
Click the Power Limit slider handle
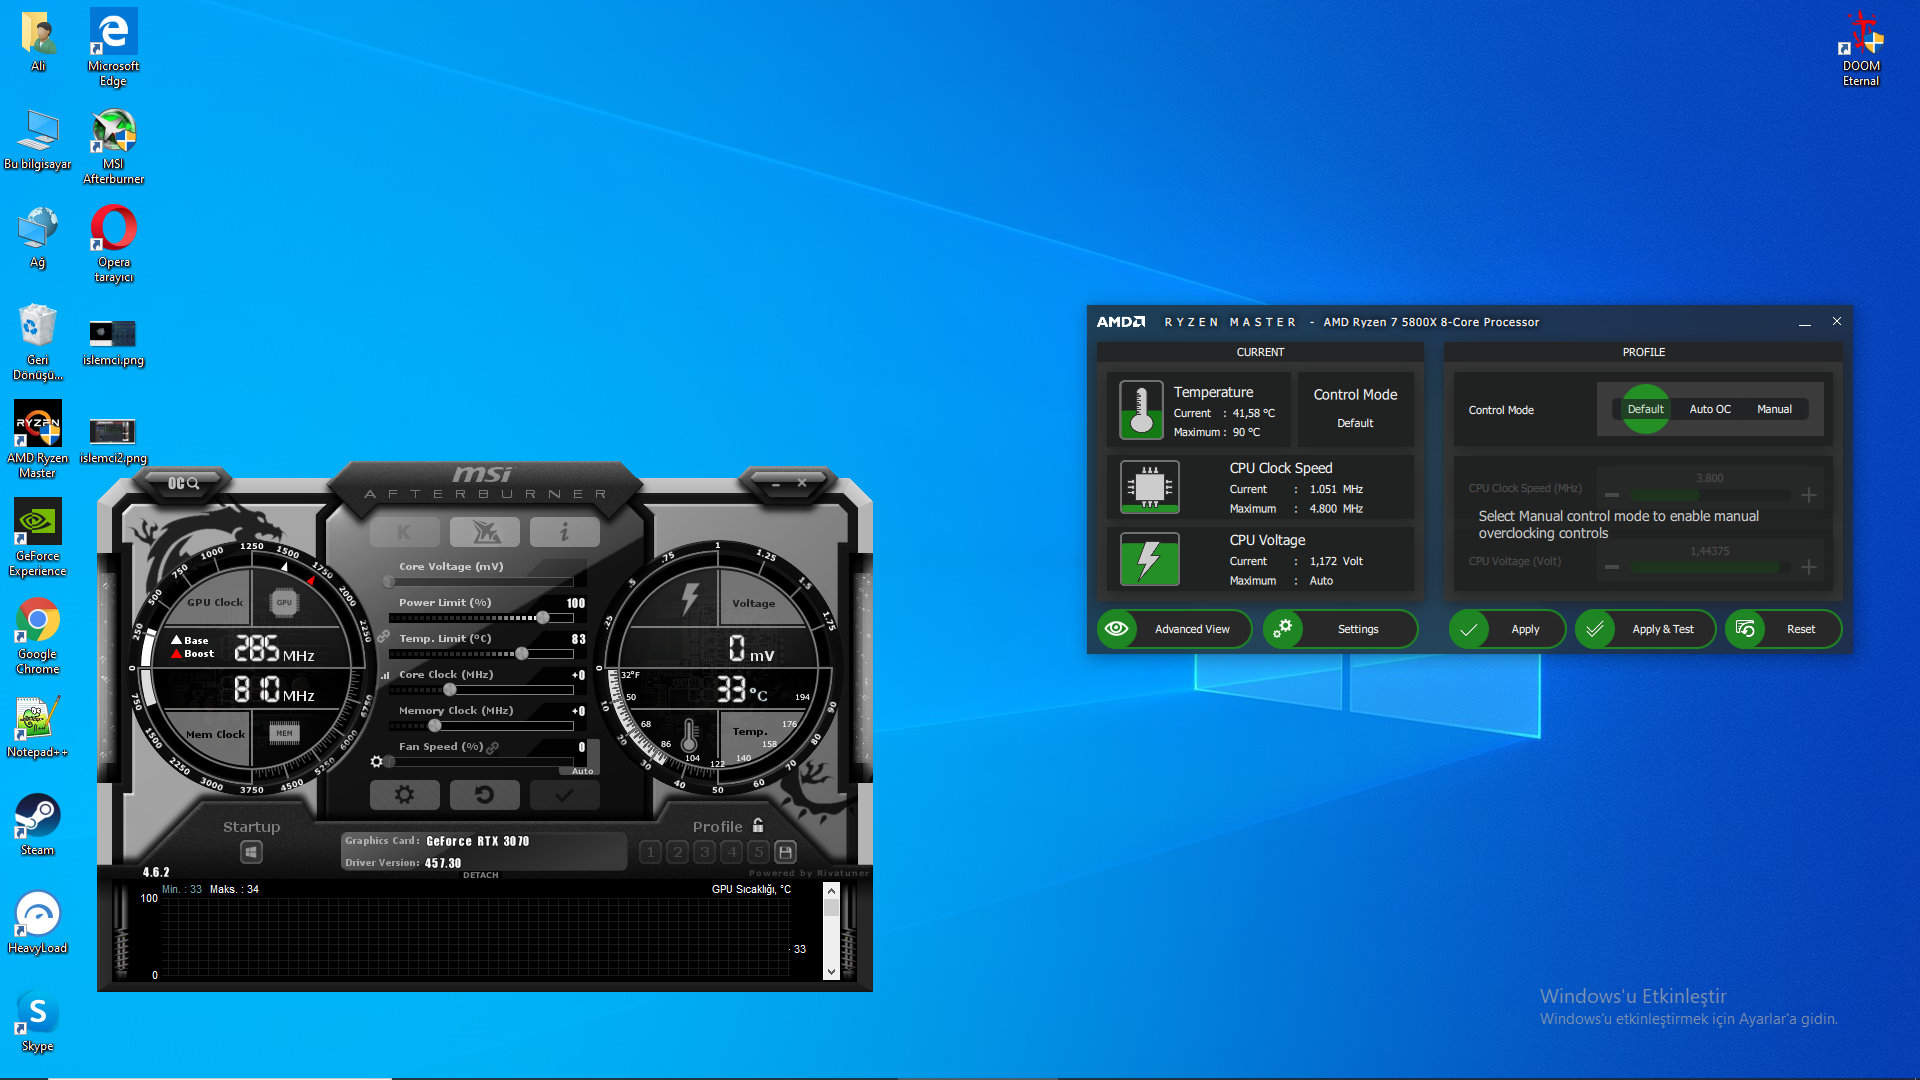[542, 618]
